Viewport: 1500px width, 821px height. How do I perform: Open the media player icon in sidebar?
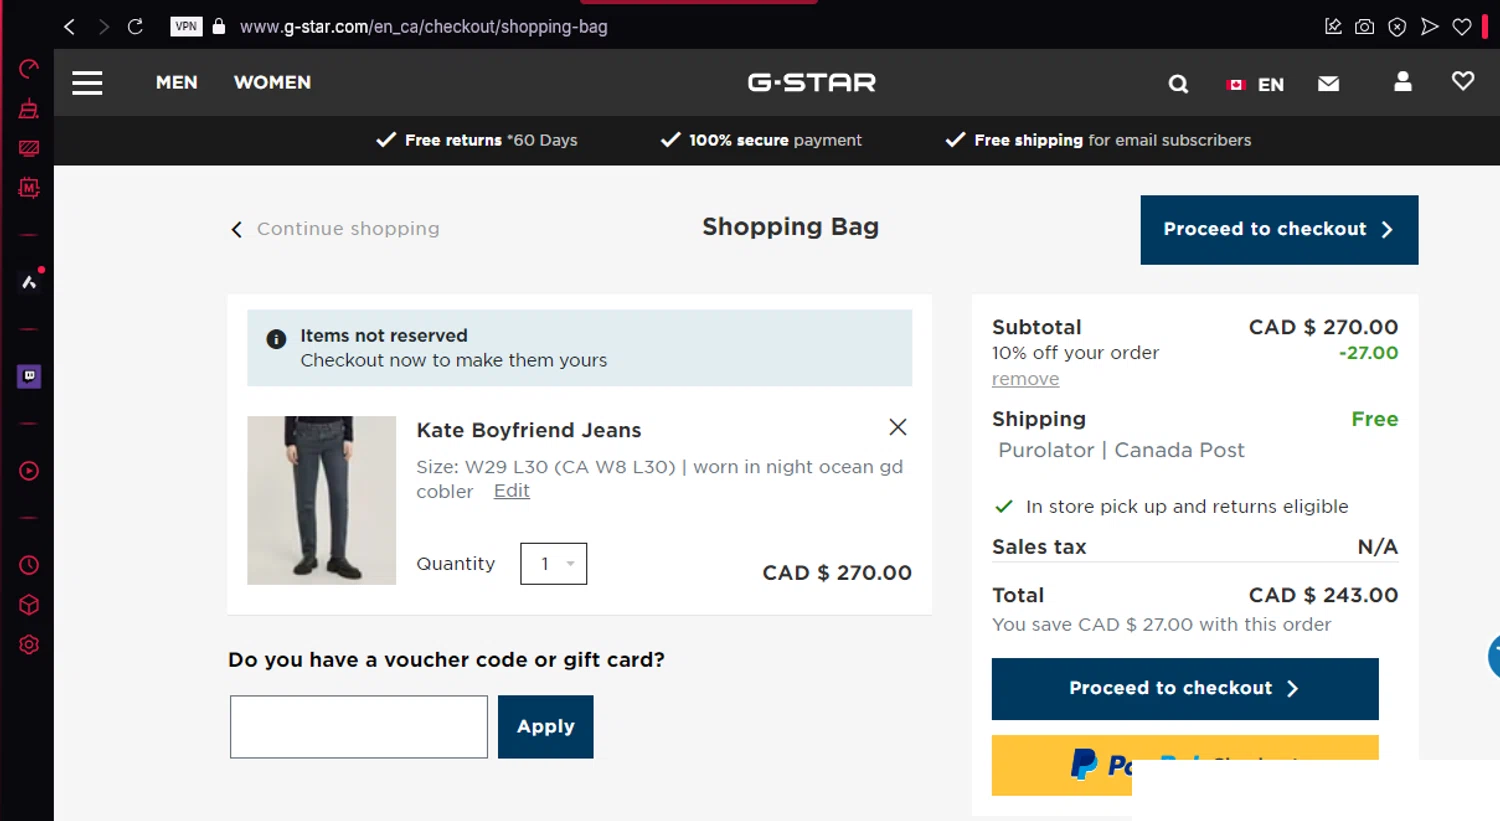29,471
